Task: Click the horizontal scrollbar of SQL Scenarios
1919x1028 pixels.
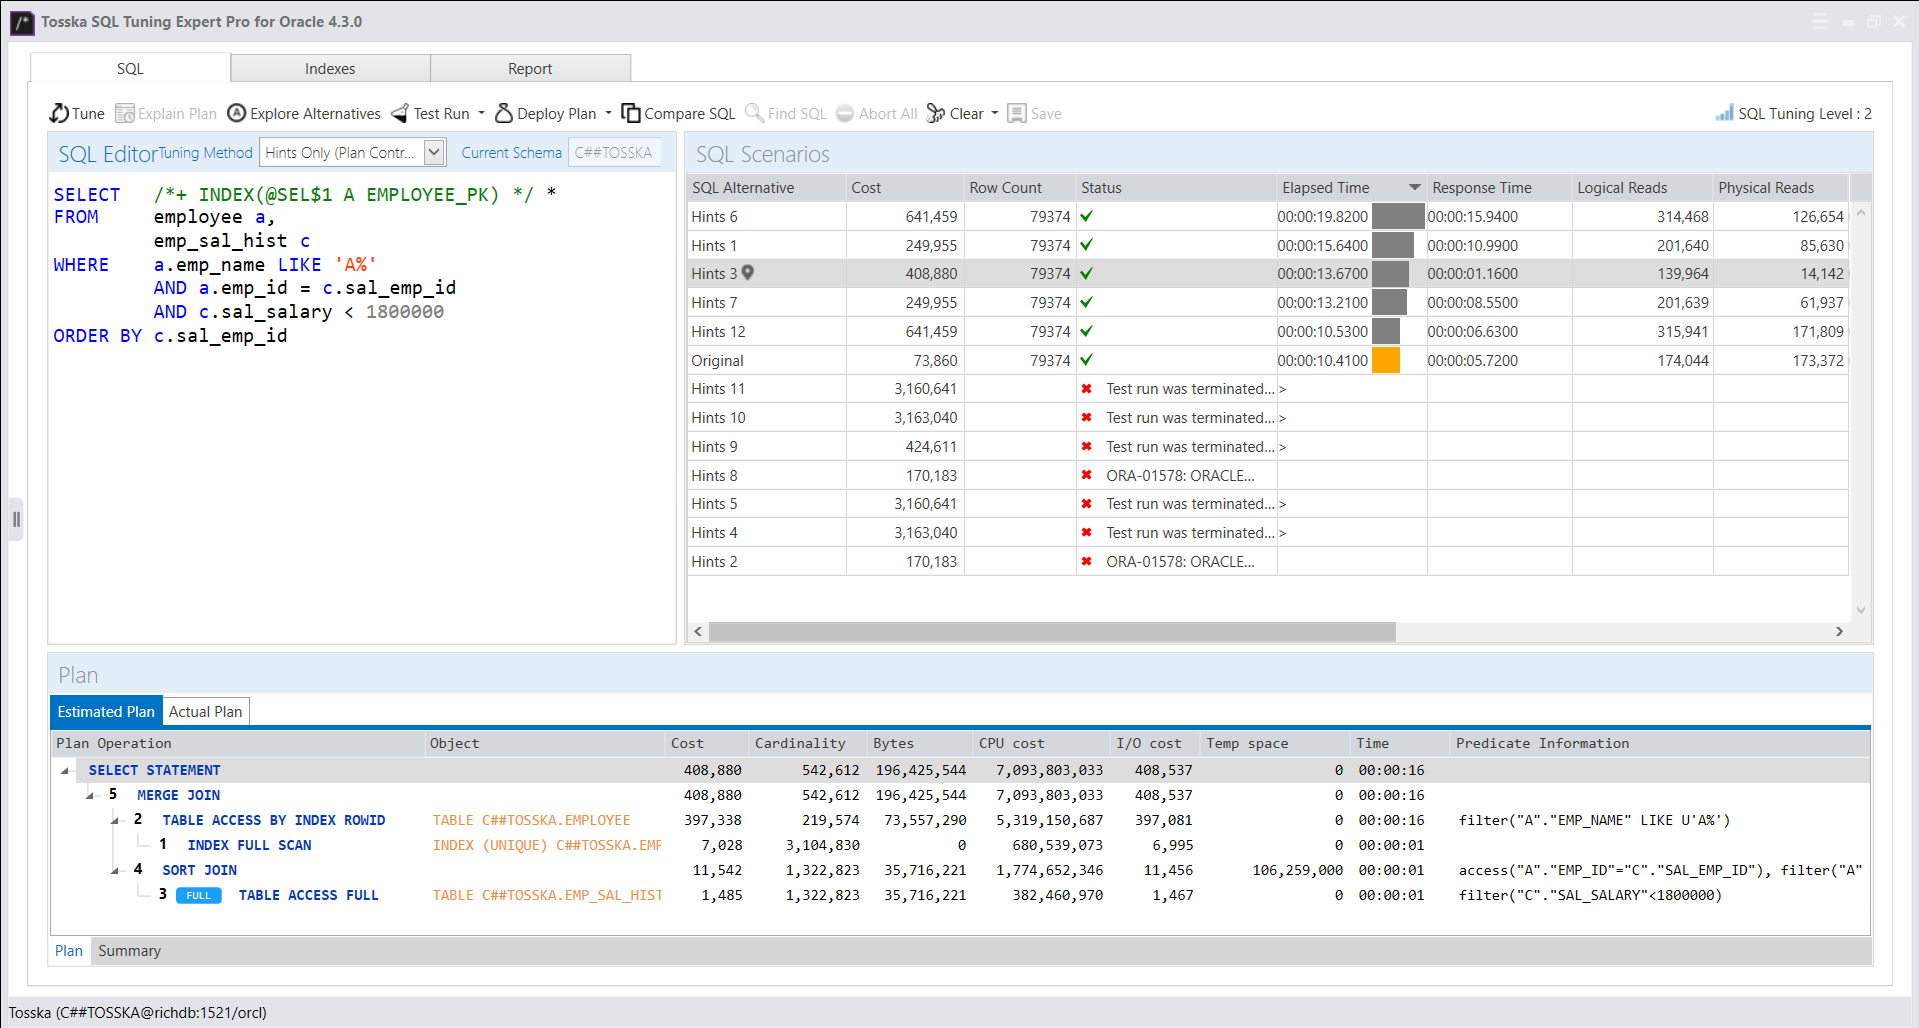Action: 1052,631
